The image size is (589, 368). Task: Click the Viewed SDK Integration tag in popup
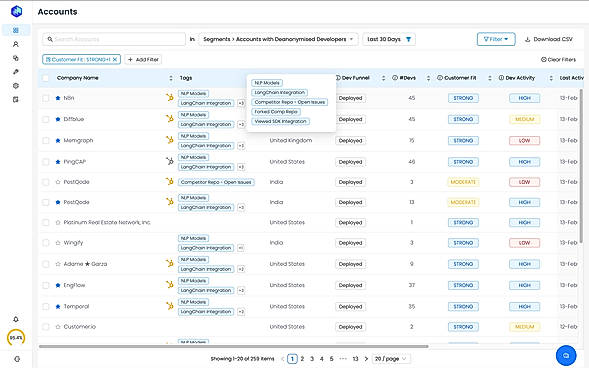pos(280,121)
